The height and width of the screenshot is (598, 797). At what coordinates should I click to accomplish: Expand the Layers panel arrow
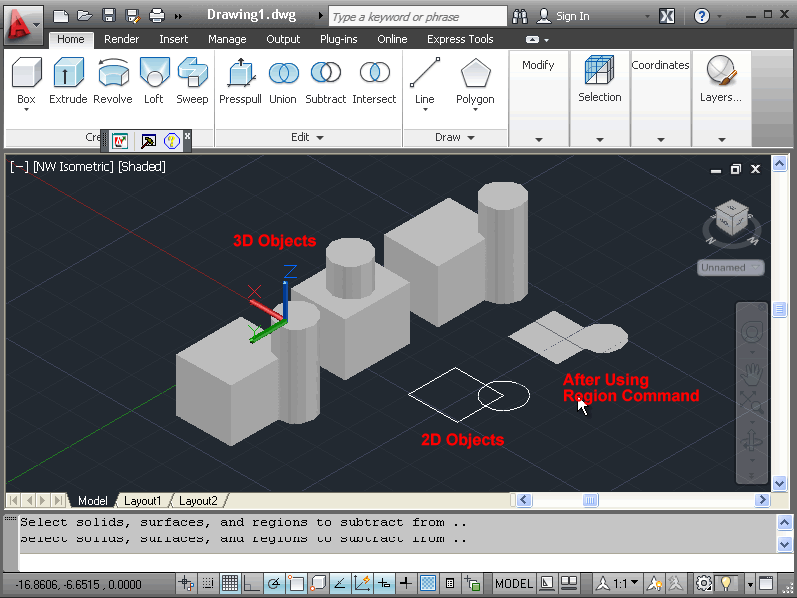pos(722,139)
